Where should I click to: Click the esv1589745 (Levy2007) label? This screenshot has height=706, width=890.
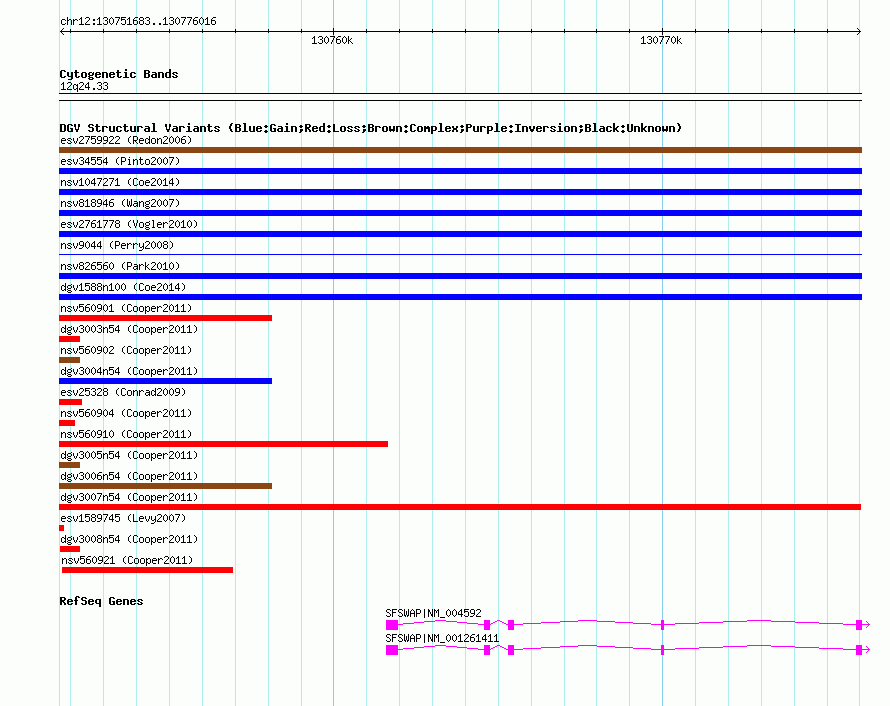click(x=123, y=518)
